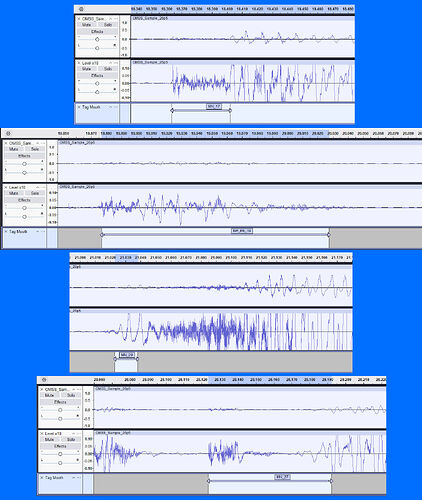Screen dimensions: 422x500
Task: Open Tag Mouth track name dropdown, second panel
Action: pos(18,231)
